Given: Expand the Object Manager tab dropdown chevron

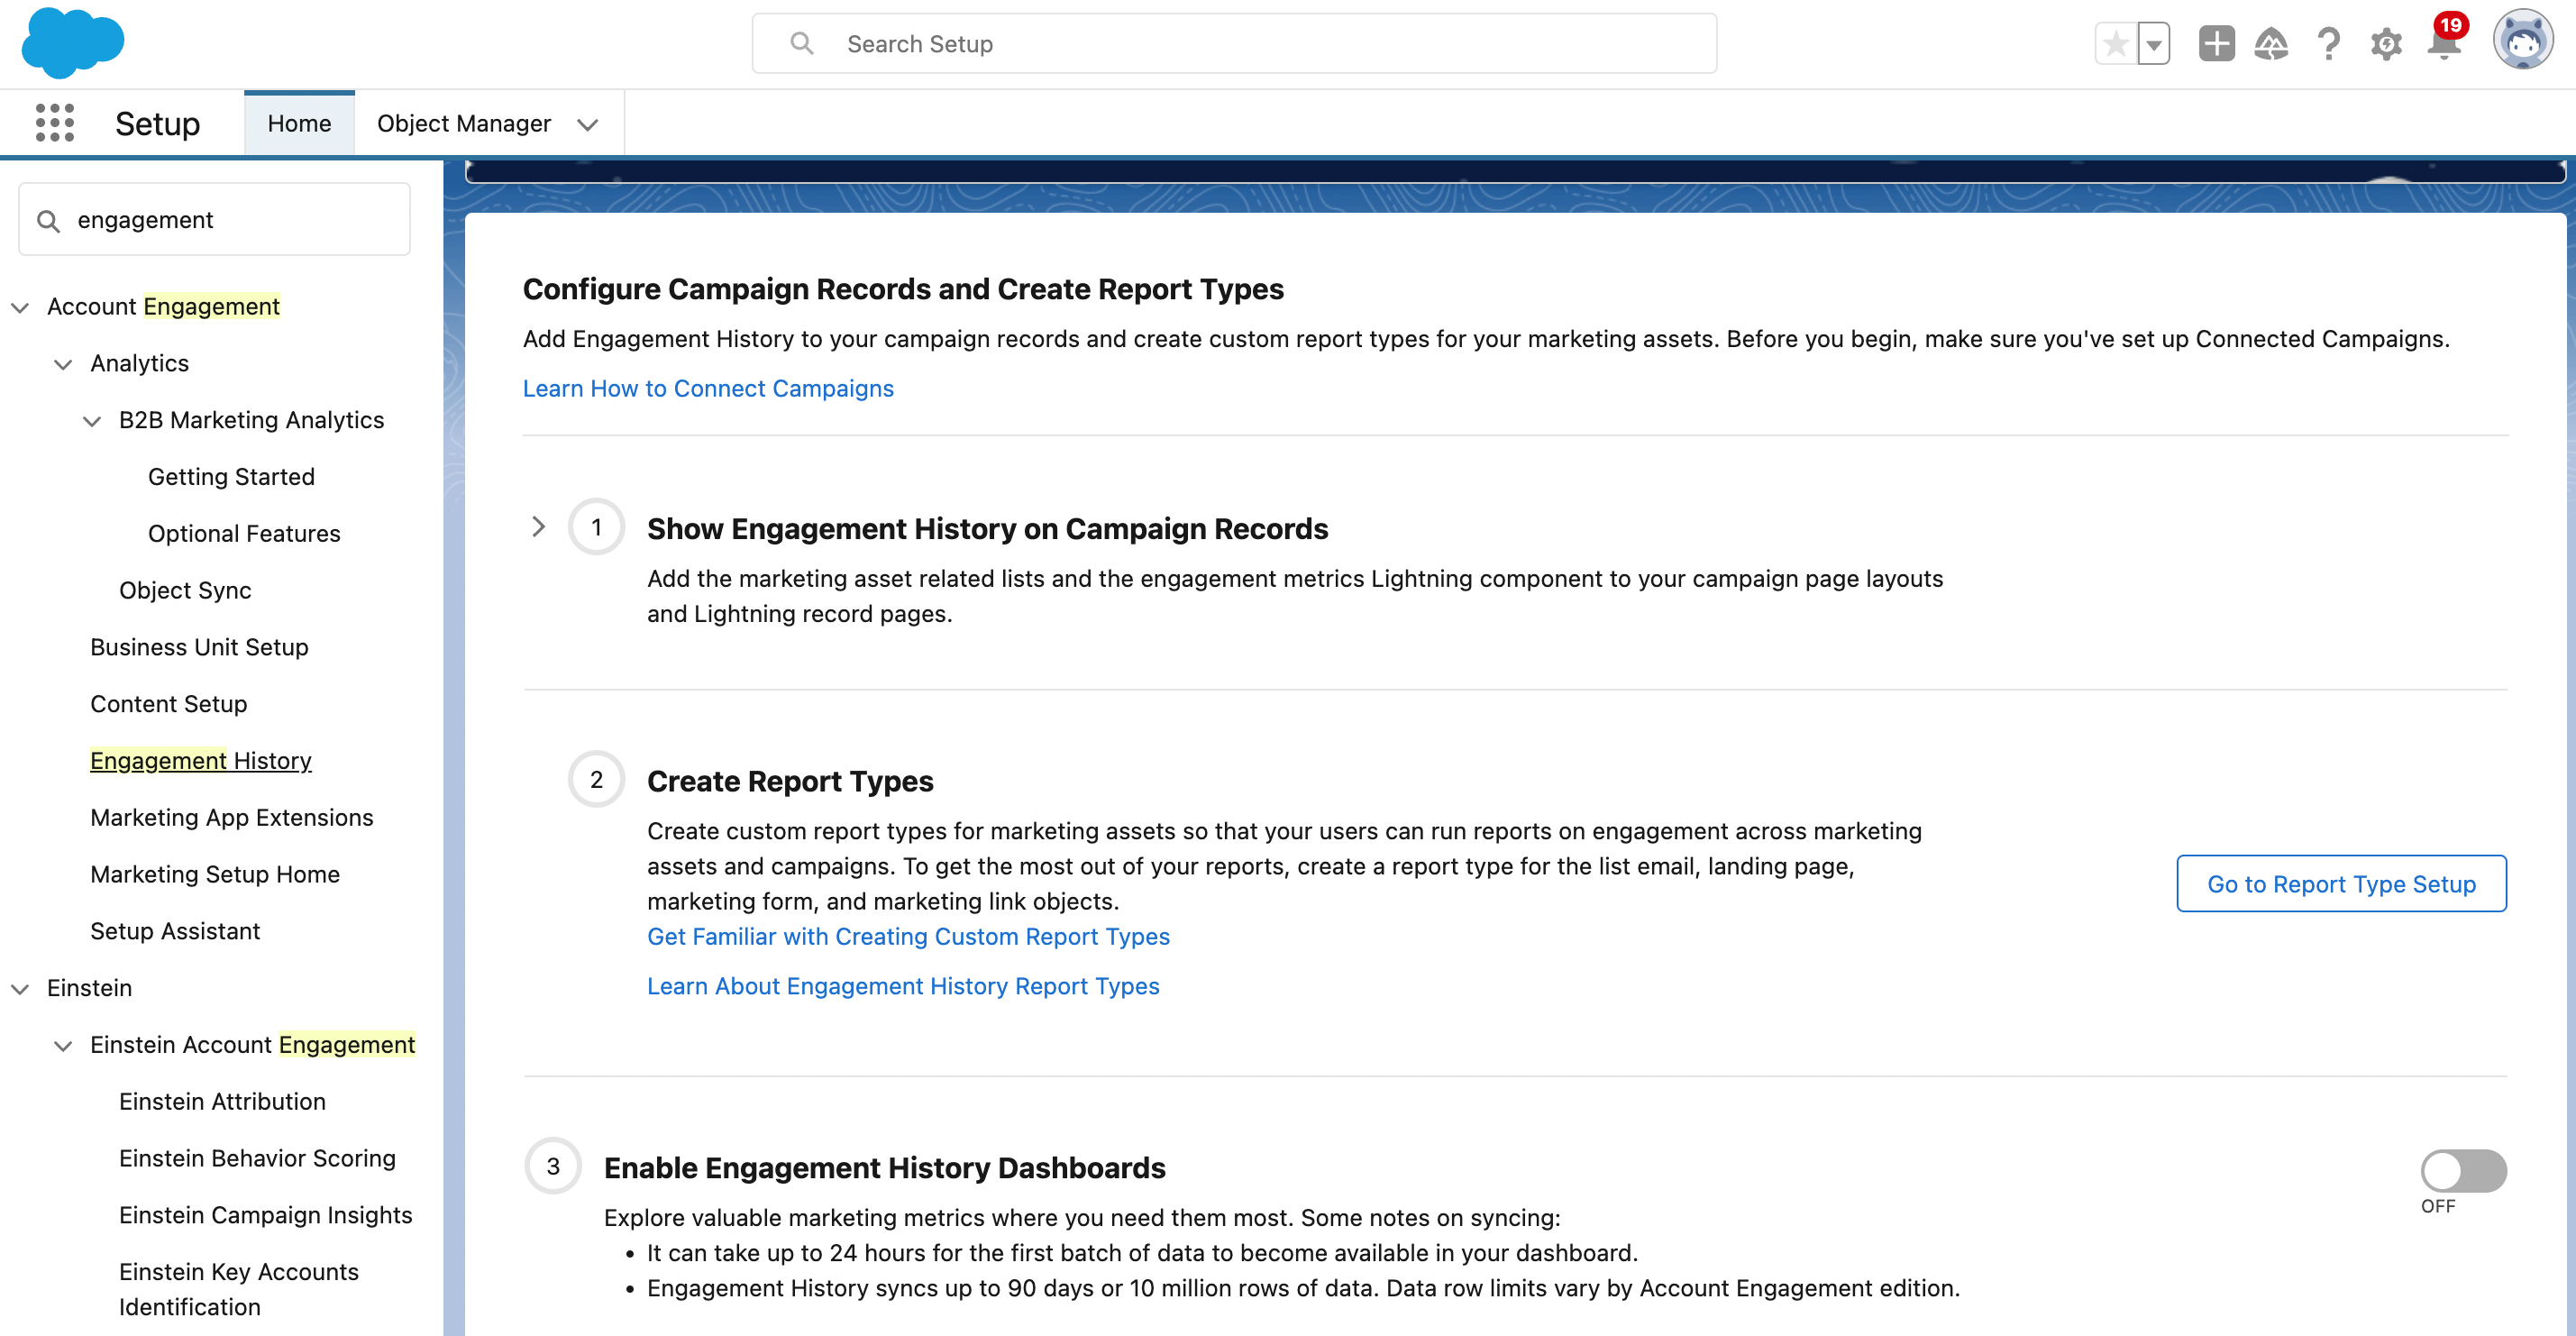Looking at the screenshot, I should point(588,124).
